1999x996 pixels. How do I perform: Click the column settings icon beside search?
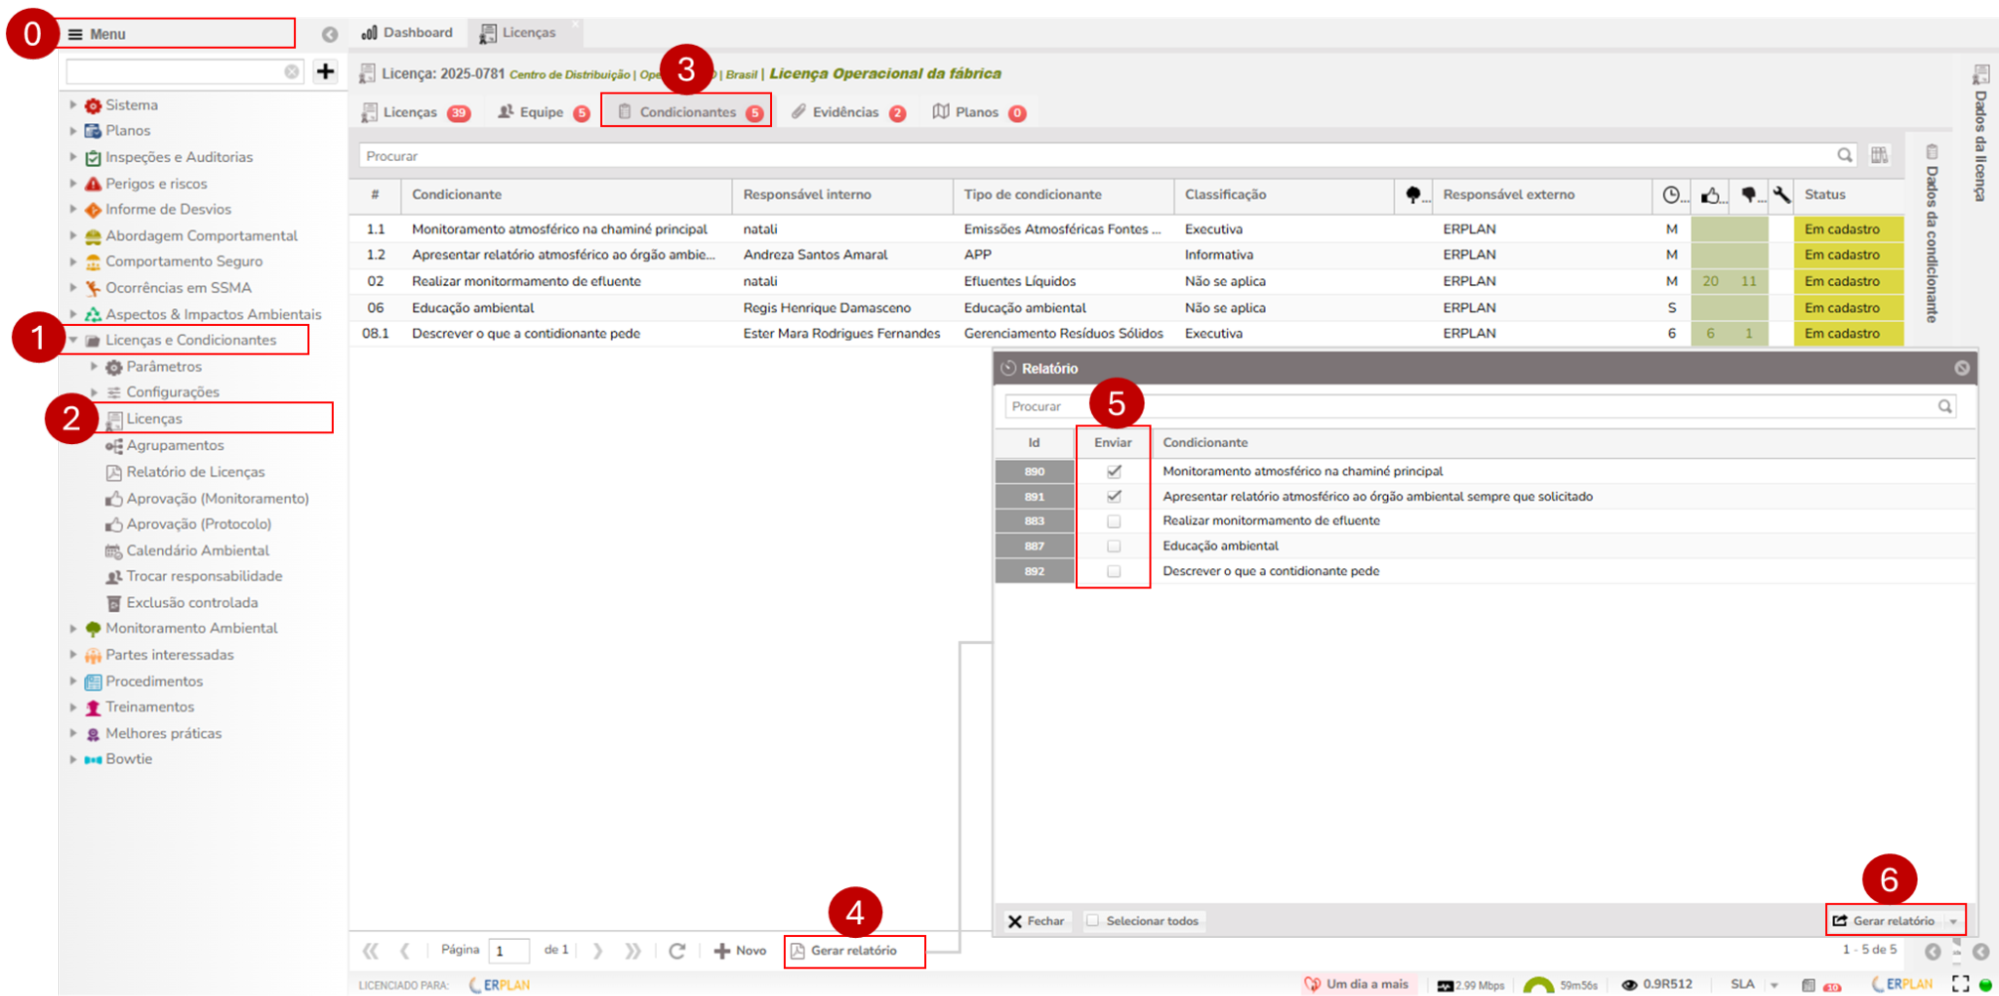(1879, 155)
